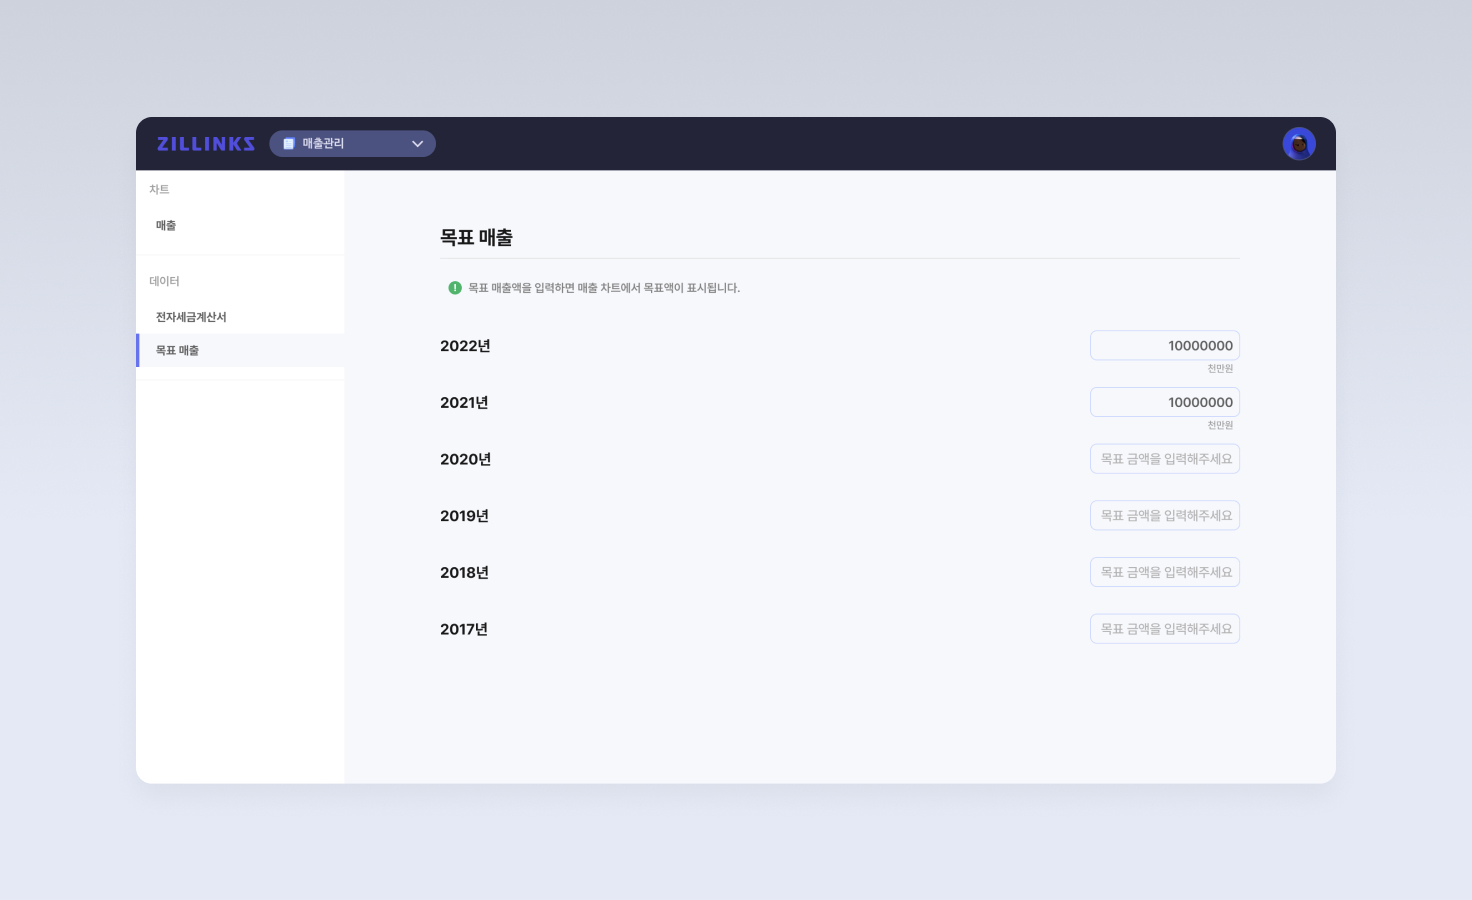Click the 2019년 row label

tap(464, 516)
